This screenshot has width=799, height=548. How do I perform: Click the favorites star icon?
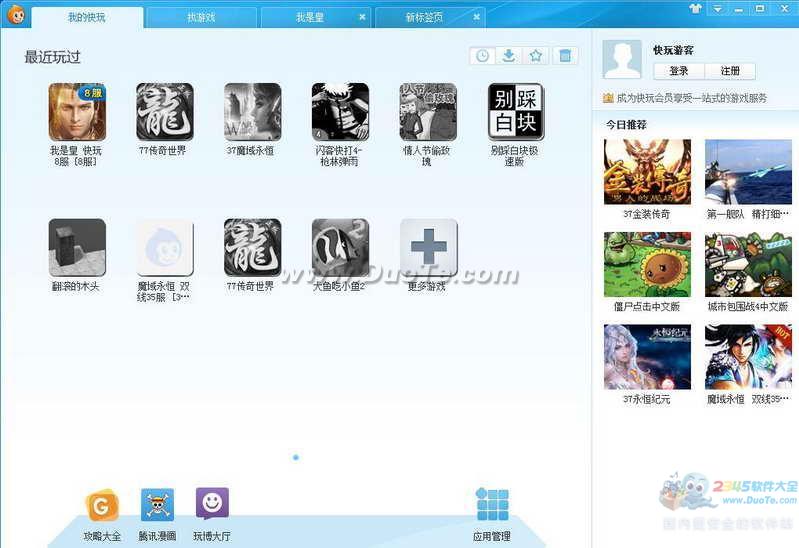(536, 56)
